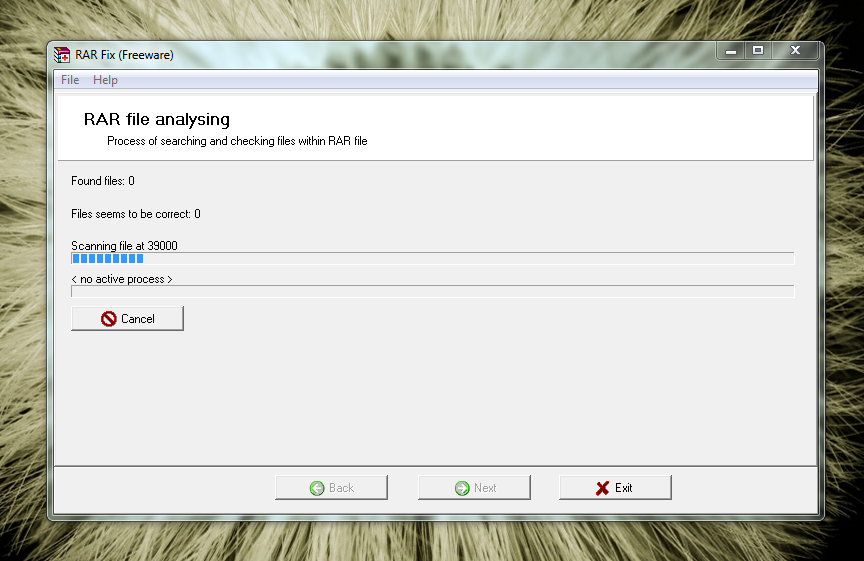This screenshot has width=864, height=561.
Task: Cancel the RAR file scan
Action: [x=127, y=319]
